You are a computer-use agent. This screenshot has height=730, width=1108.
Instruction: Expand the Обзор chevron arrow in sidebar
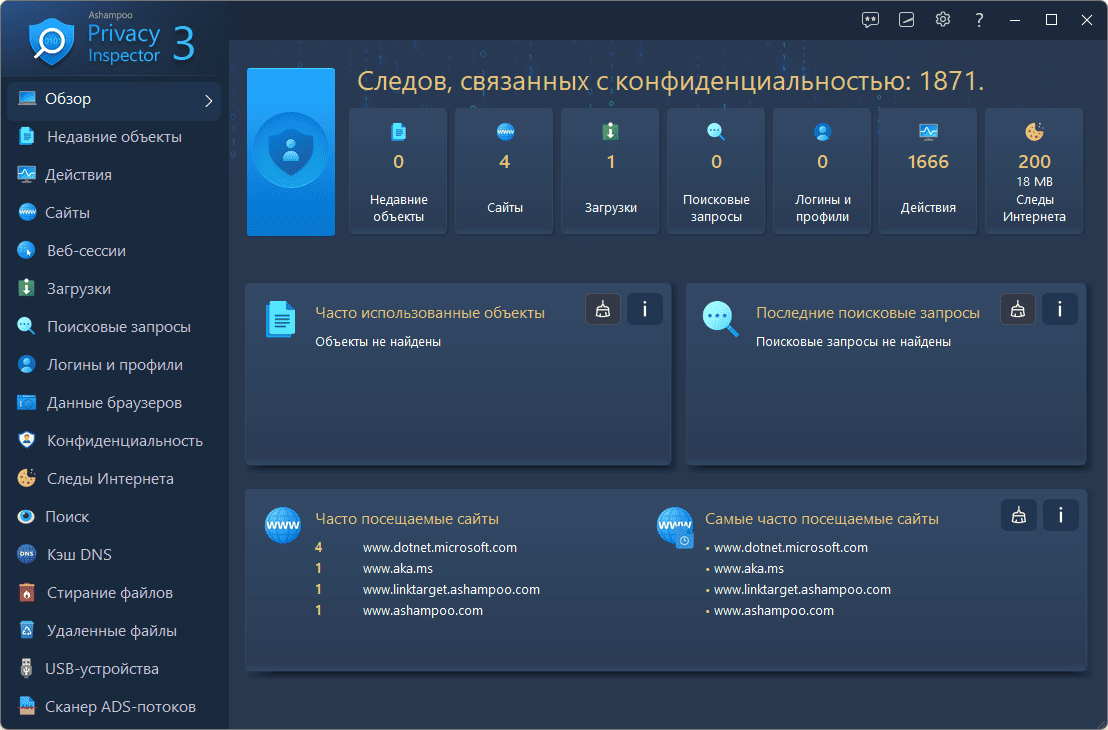208,100
